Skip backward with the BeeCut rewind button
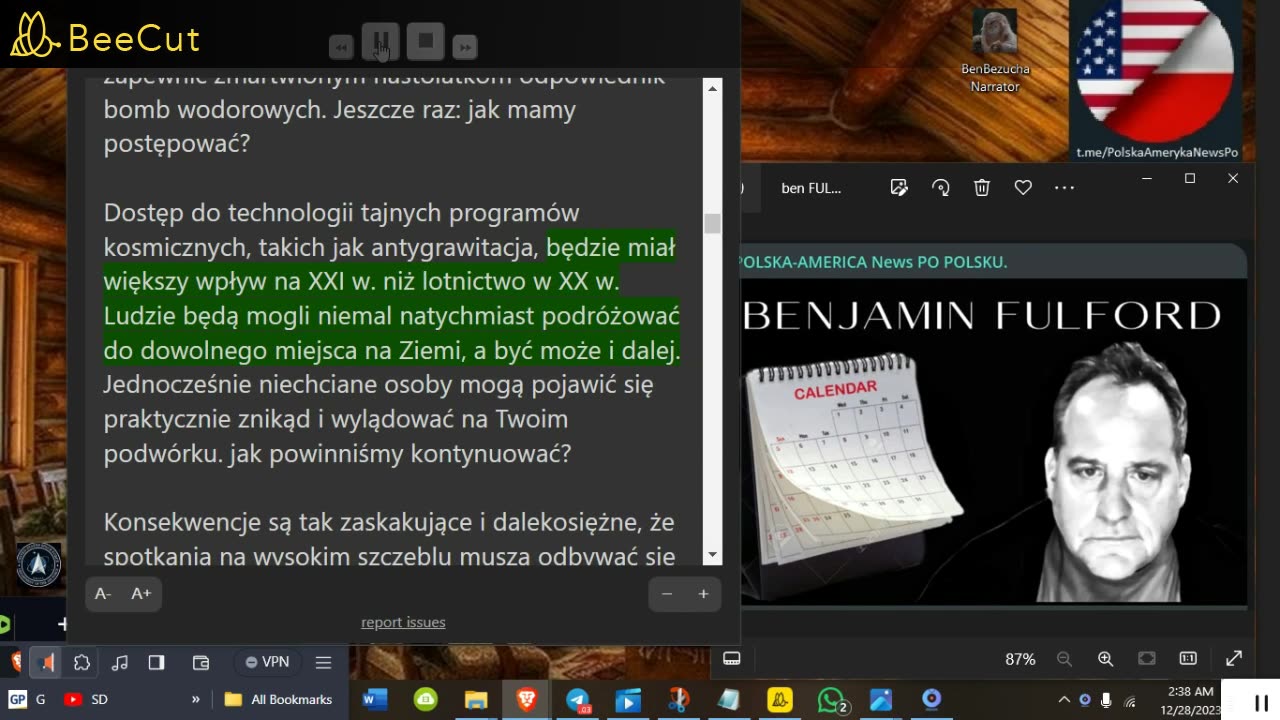Image resolution: width=1280 pixels, height=720 pixels. click(x=341, y=47)
